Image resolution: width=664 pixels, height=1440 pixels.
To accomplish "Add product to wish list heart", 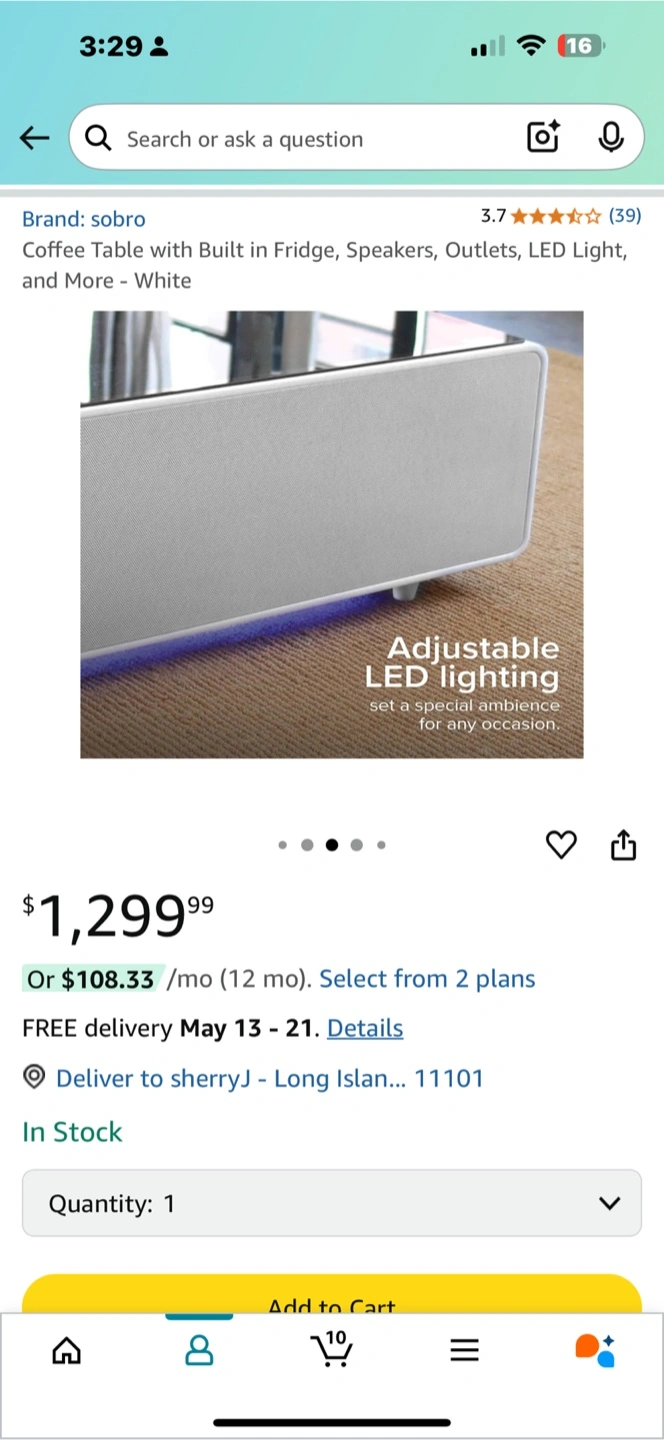I will pyautogui.click(x=561, y=845).
